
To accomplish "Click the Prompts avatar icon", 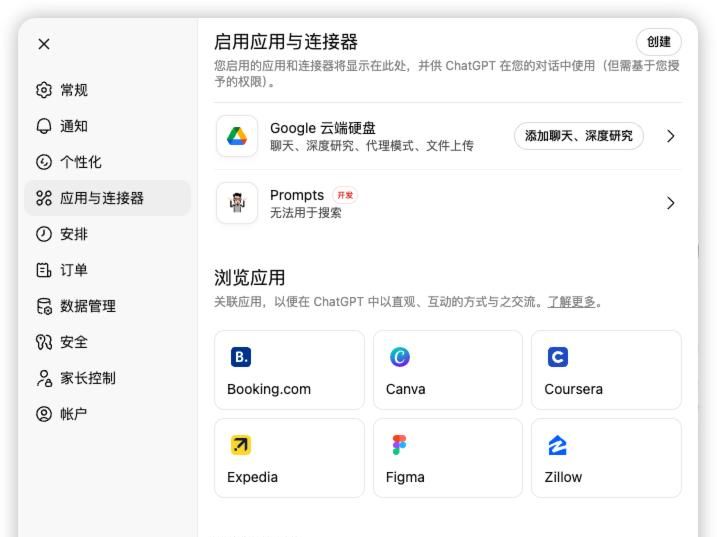I will pyautogui.click(x=237, y=203).
